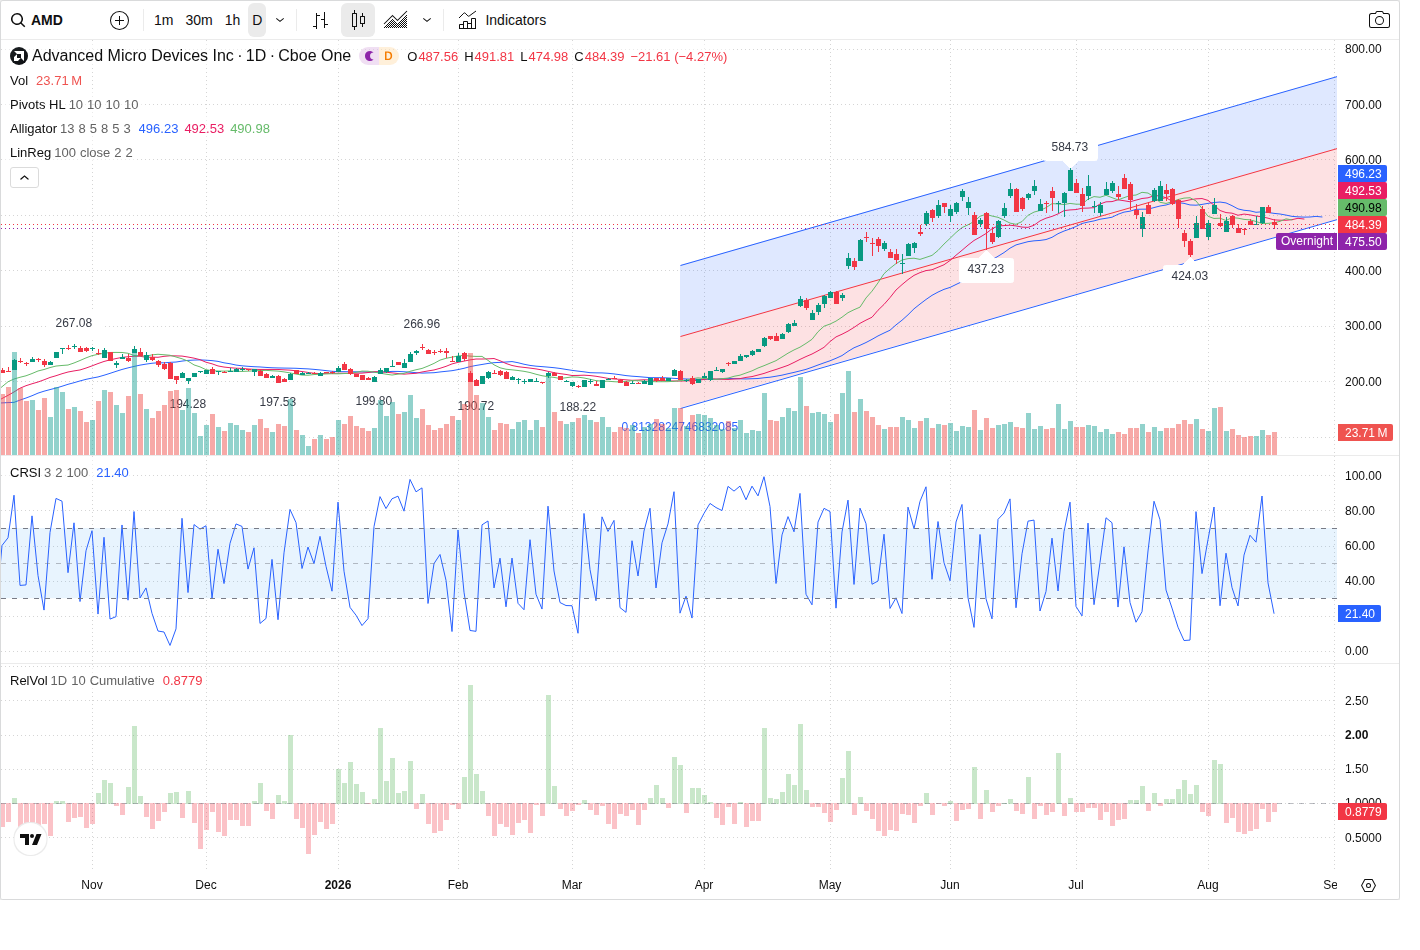Screen dimensions: 1420x950
Task: Click the 300.00 price axis label
Action: 1363,326
